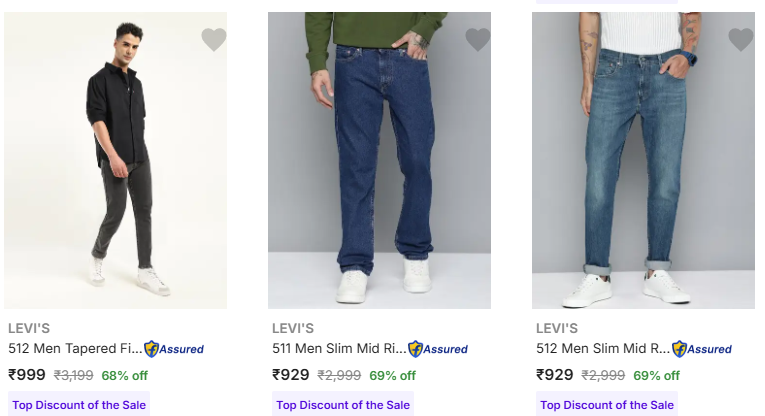Click Top Discount tag under 512 Slim Mid jeans

tap(607, 405)
